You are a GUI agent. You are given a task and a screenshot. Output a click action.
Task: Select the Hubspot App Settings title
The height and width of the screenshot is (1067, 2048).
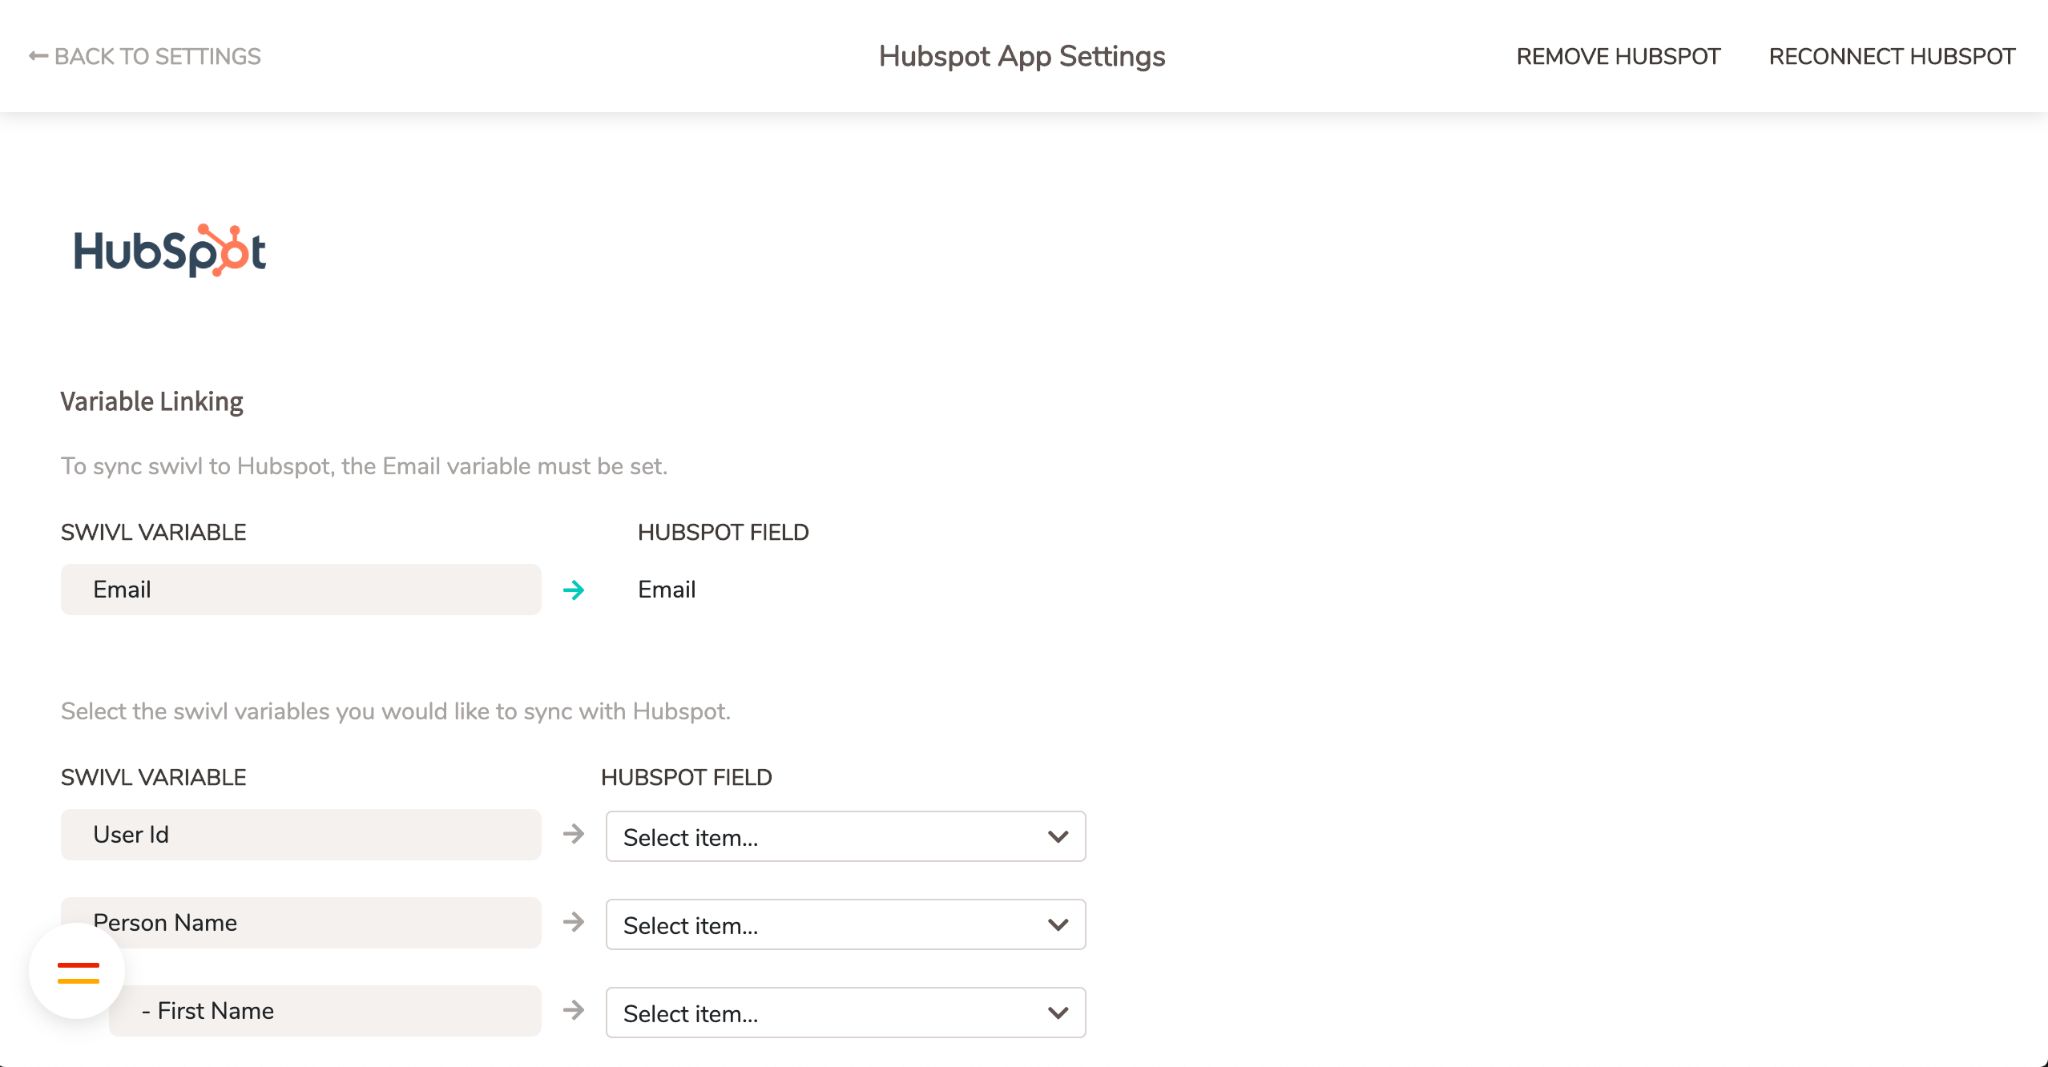[x=1021, y=56]
